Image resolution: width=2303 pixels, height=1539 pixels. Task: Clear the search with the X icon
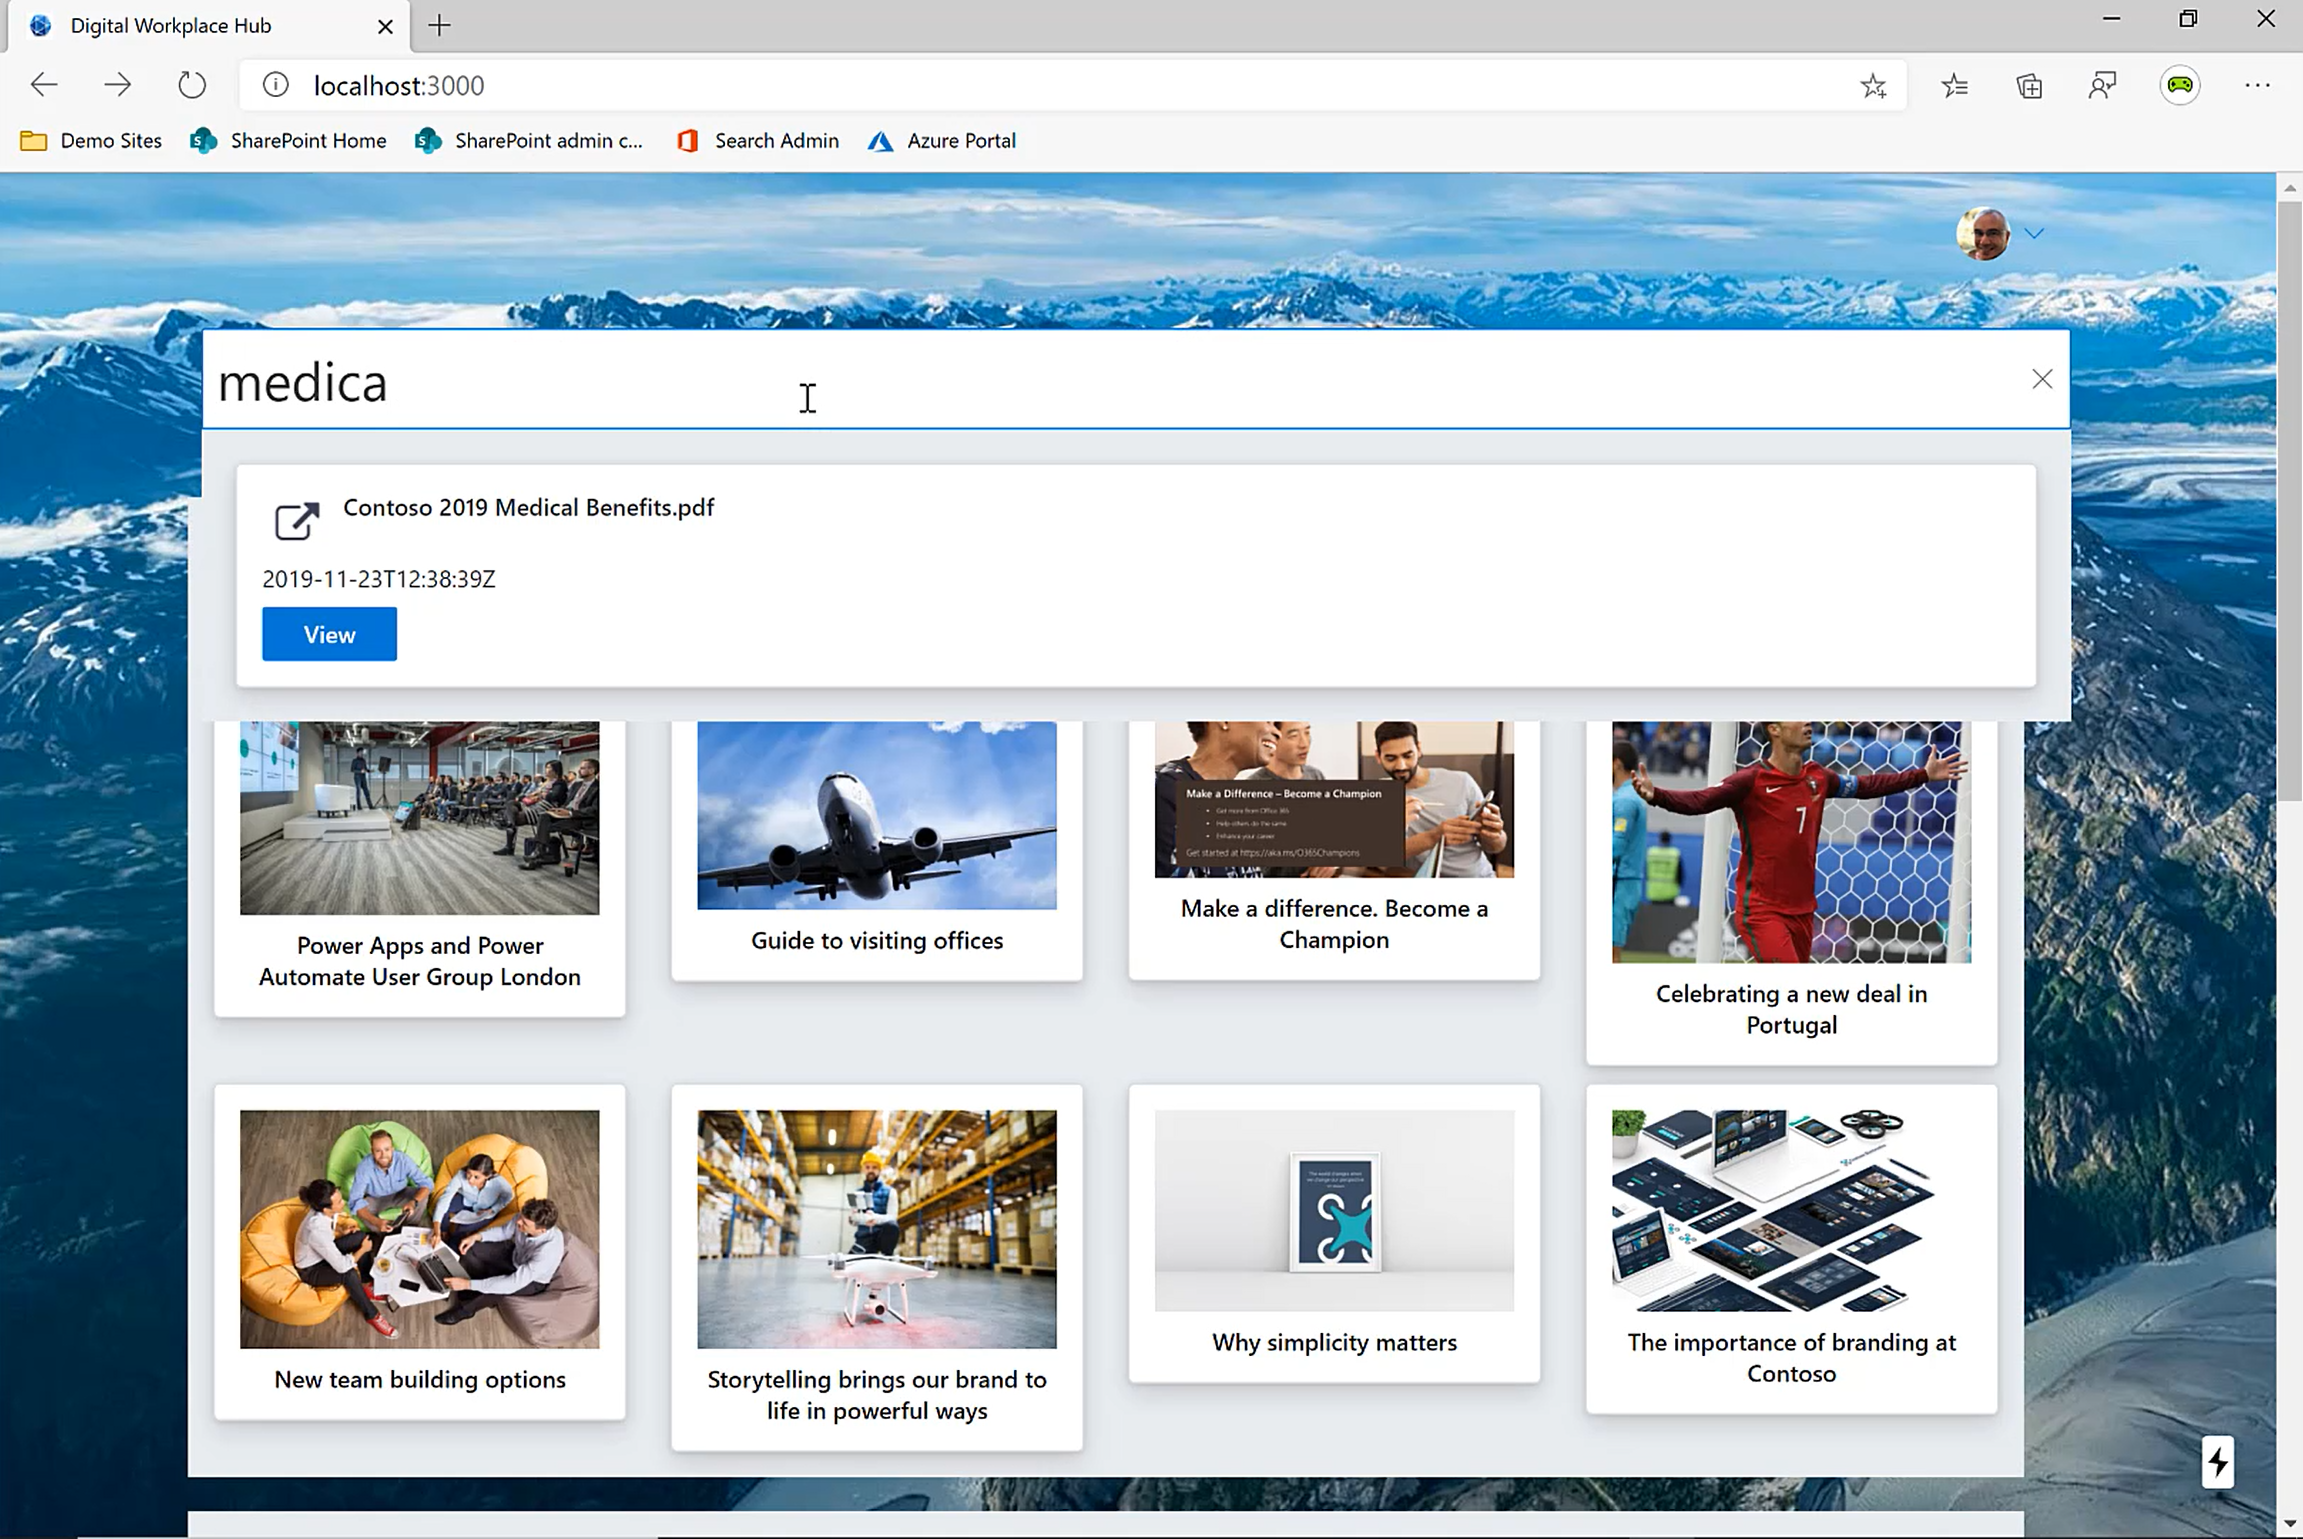(2042, 379)
